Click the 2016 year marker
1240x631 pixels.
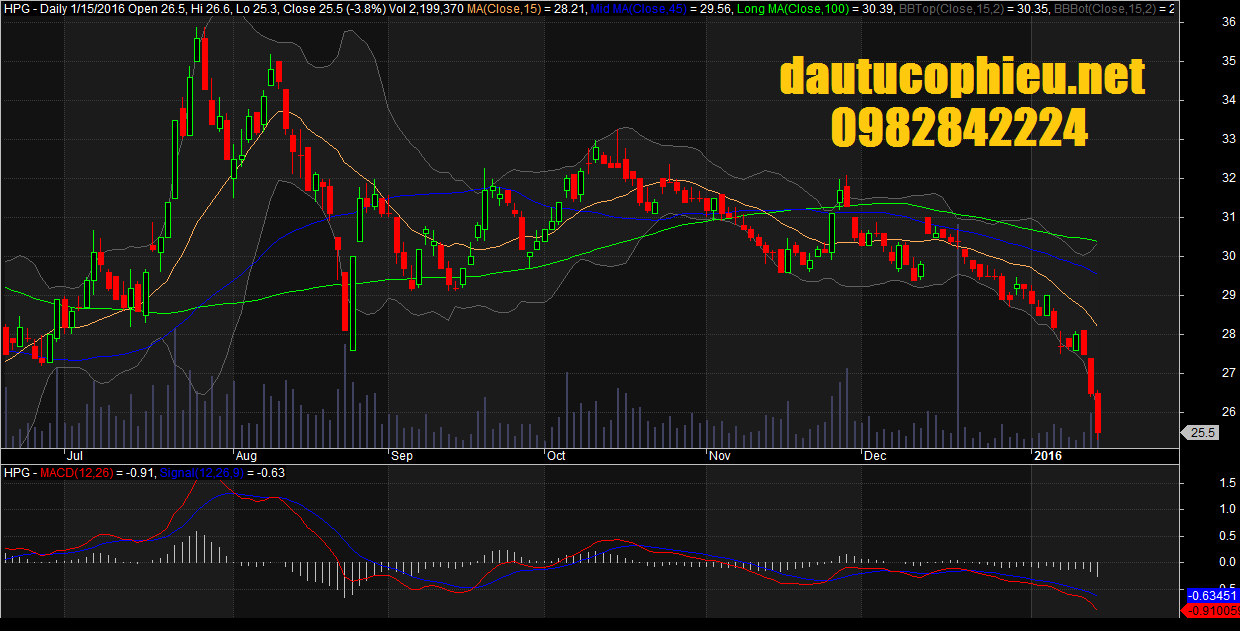pyautogui.click(x=1047, y=456)
